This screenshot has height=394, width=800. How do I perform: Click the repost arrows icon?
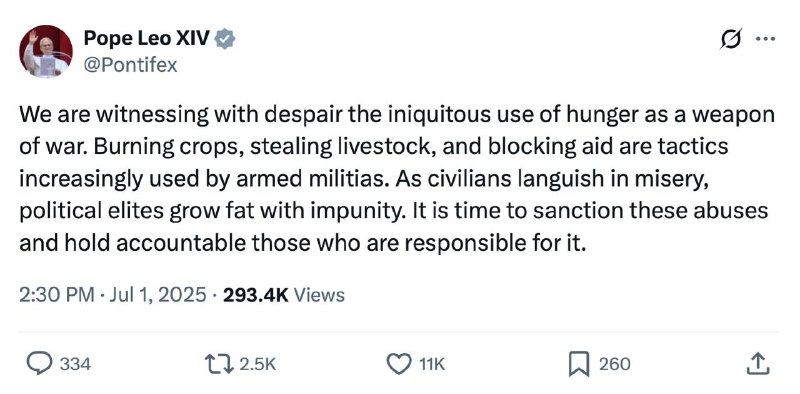219,364
